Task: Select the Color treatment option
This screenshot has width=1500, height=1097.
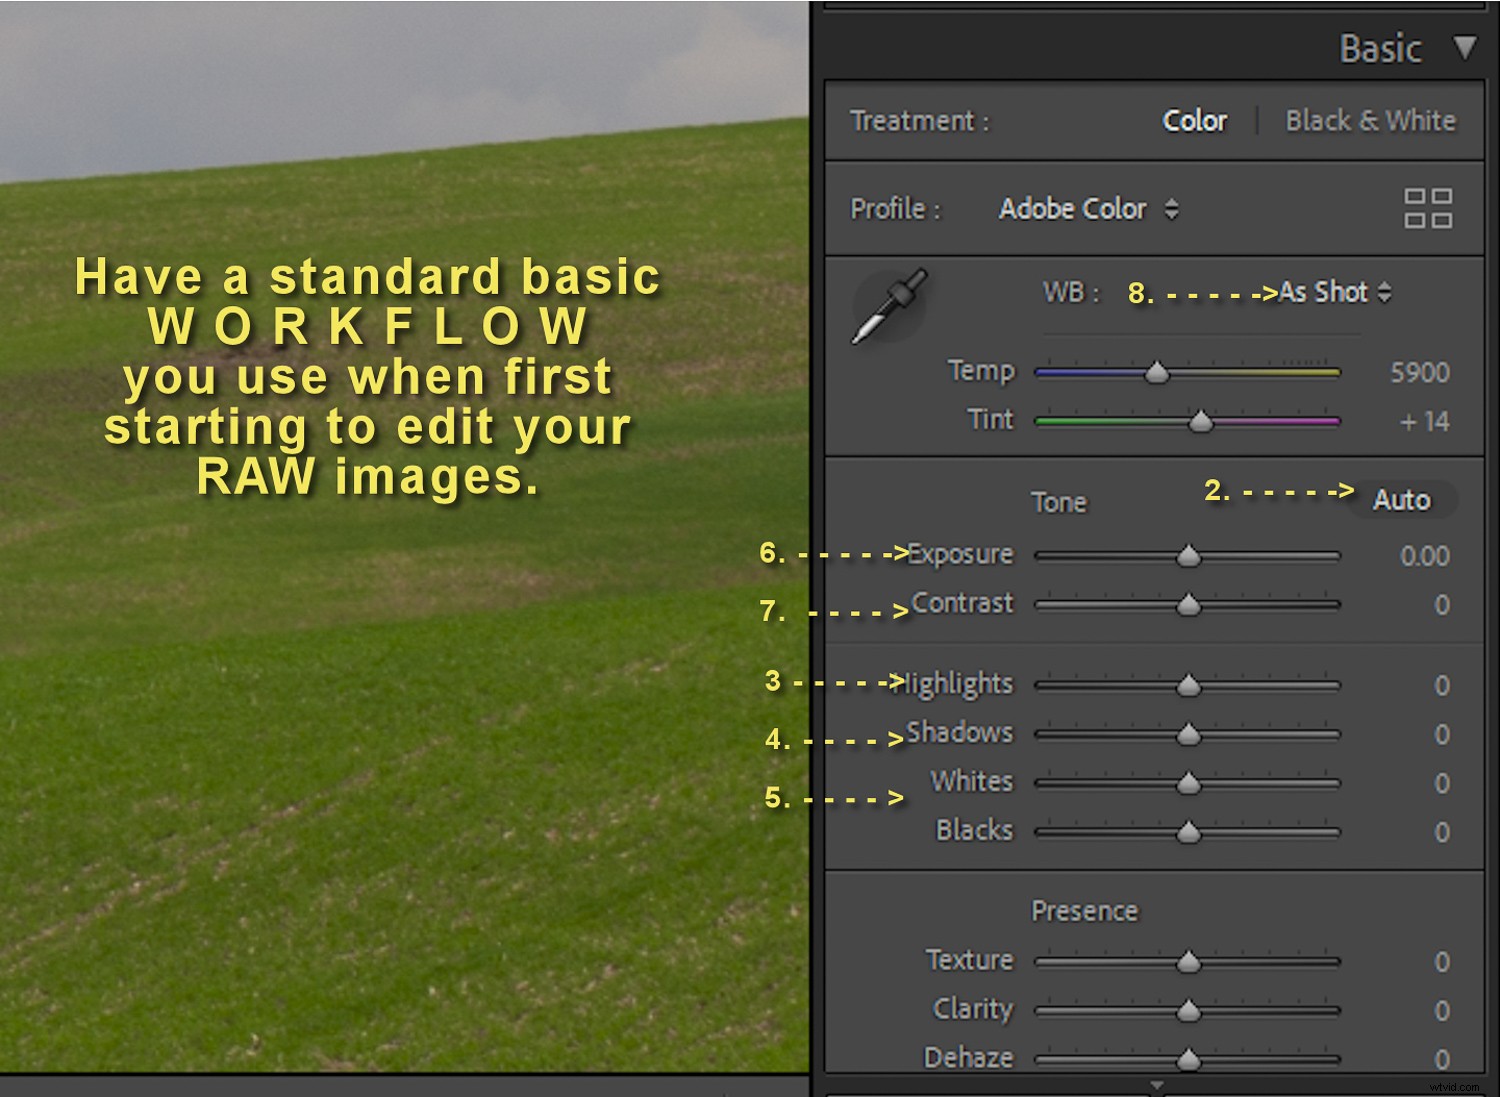Action: click(1195, 120)
